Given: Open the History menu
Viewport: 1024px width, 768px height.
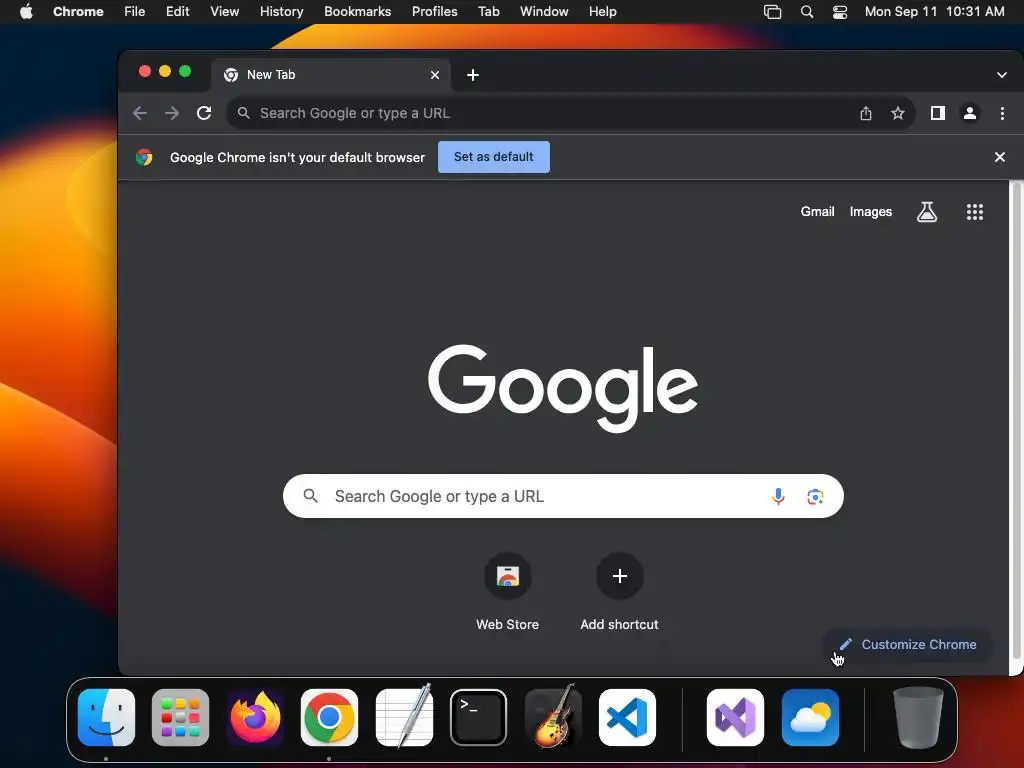Looking at the screenshot, I should (281, 11).
